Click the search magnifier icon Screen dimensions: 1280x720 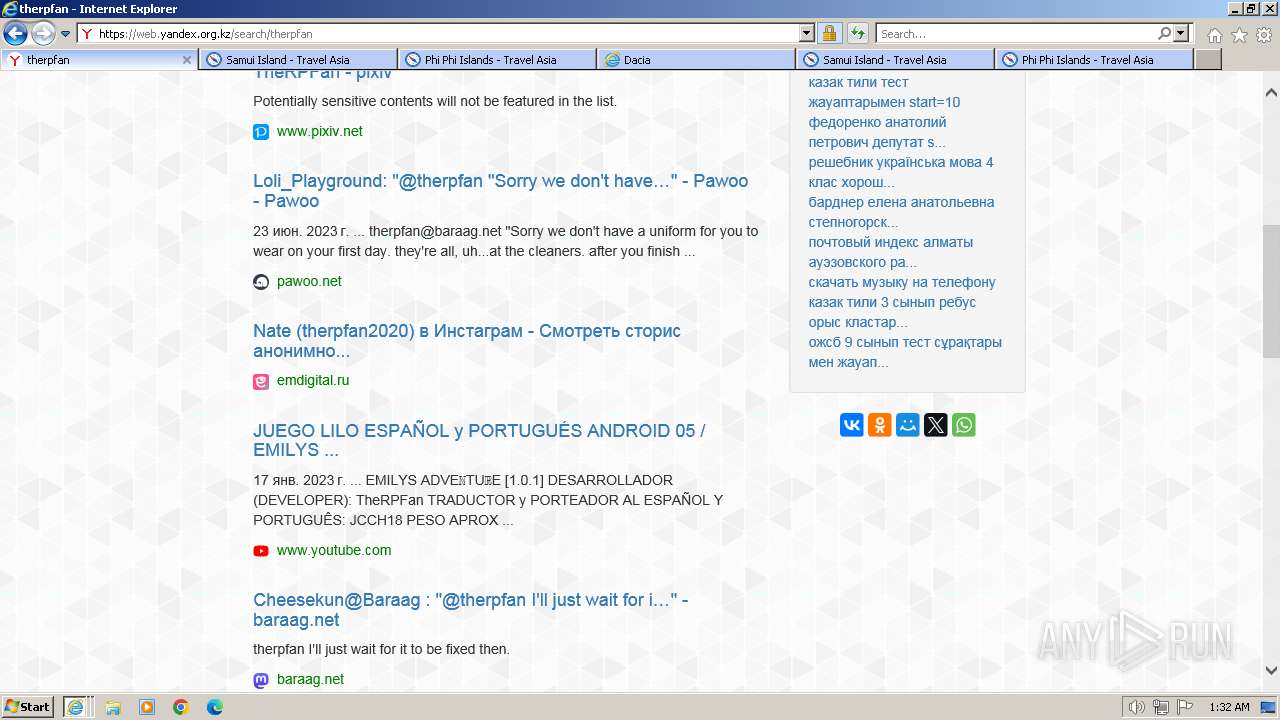(1164, 33)
